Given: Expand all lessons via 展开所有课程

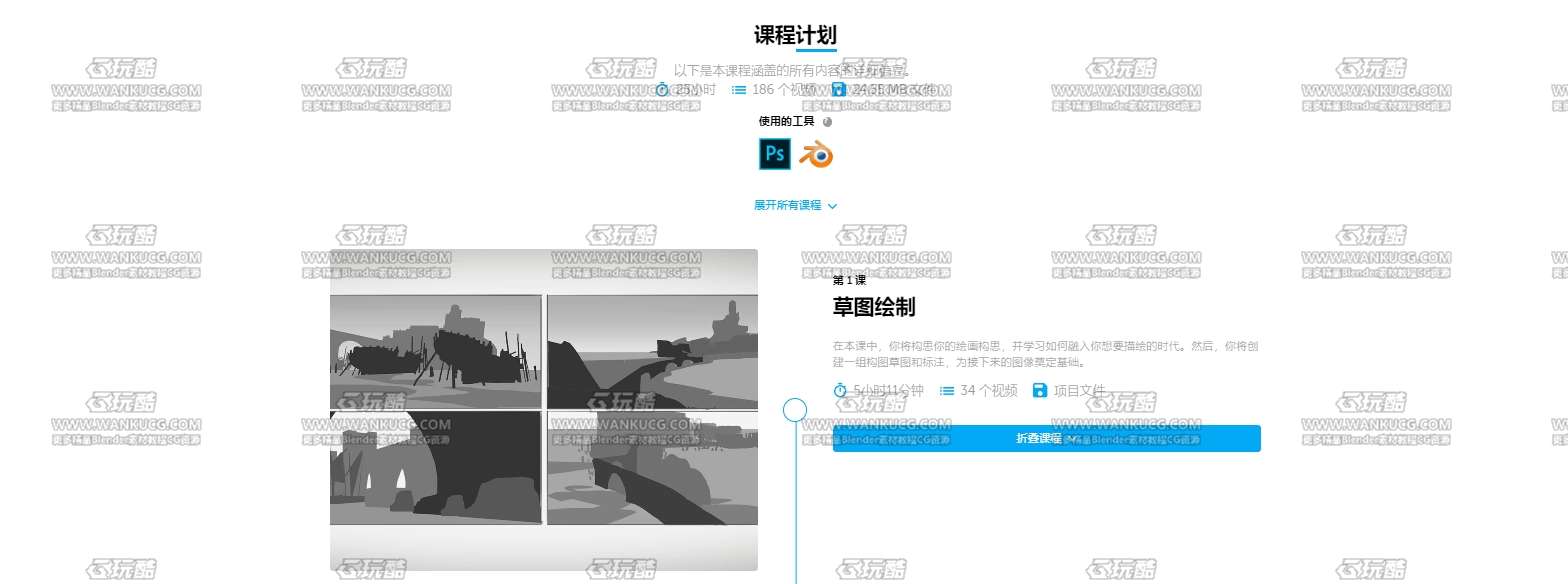Looking at the screenshot, I should [x=795, y=205].
